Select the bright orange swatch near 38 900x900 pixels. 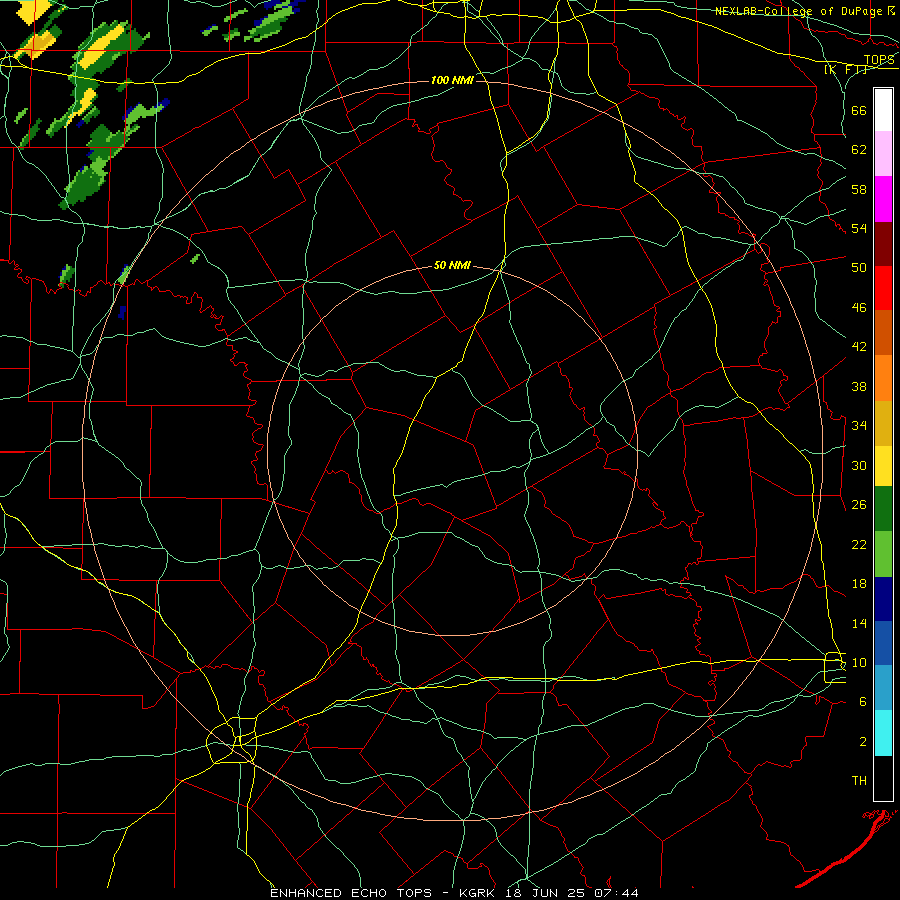click(x=883, y=378)
